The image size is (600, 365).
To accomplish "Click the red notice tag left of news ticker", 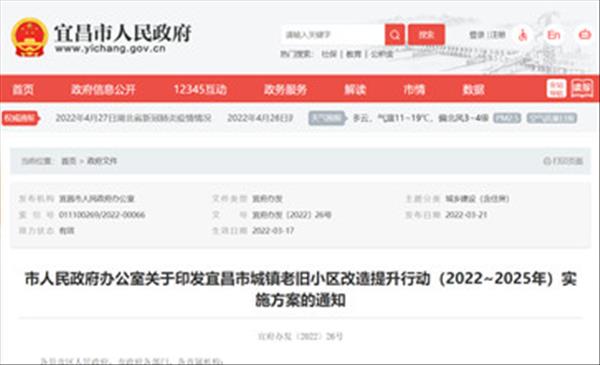I will click(20, 118).
